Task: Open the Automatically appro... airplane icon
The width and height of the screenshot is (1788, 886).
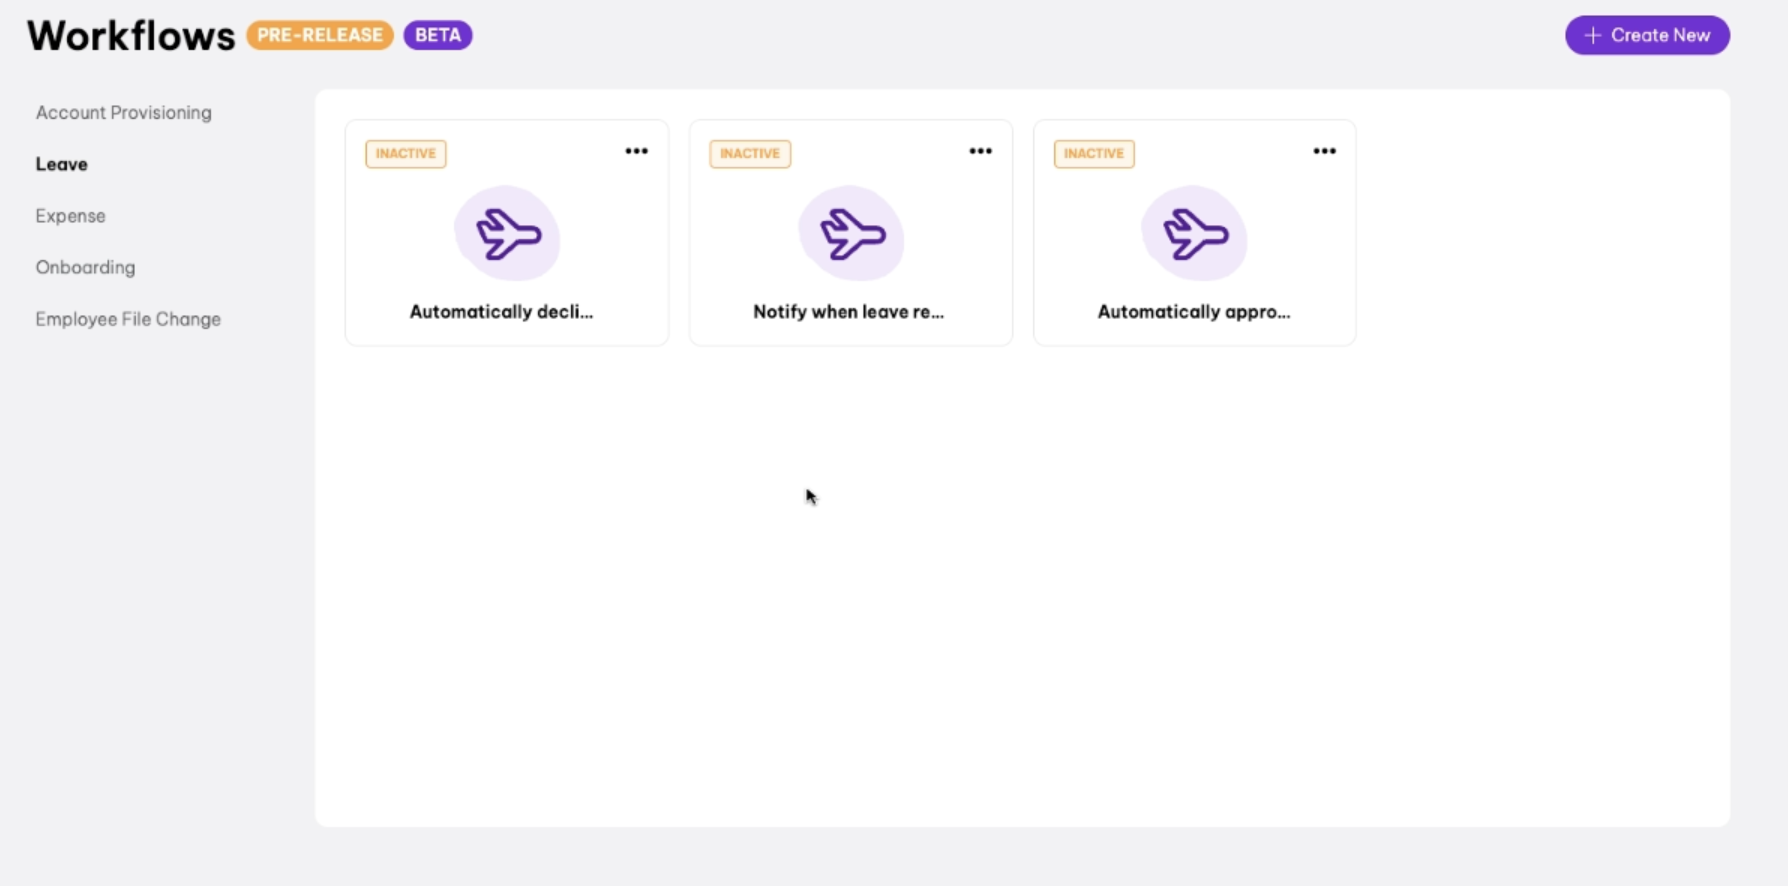Action: coord(1195,233)
